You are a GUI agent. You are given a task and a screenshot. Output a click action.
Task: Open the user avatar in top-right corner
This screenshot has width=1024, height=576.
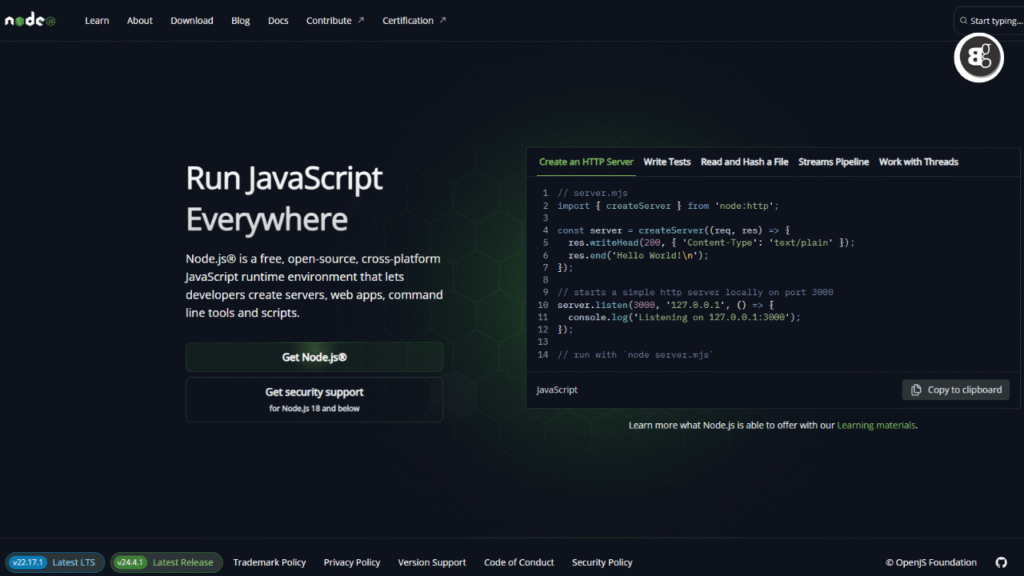click(978, 57)
